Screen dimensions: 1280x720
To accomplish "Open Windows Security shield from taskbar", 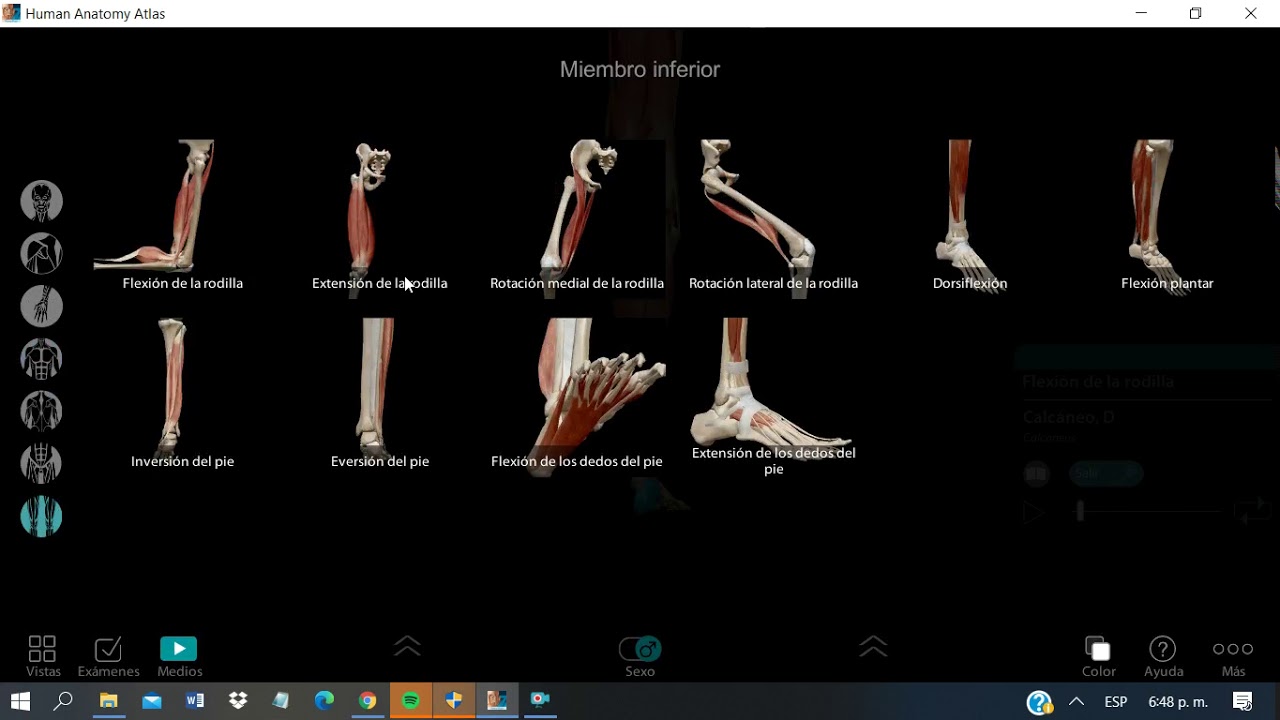I will [x=454, y=701].
